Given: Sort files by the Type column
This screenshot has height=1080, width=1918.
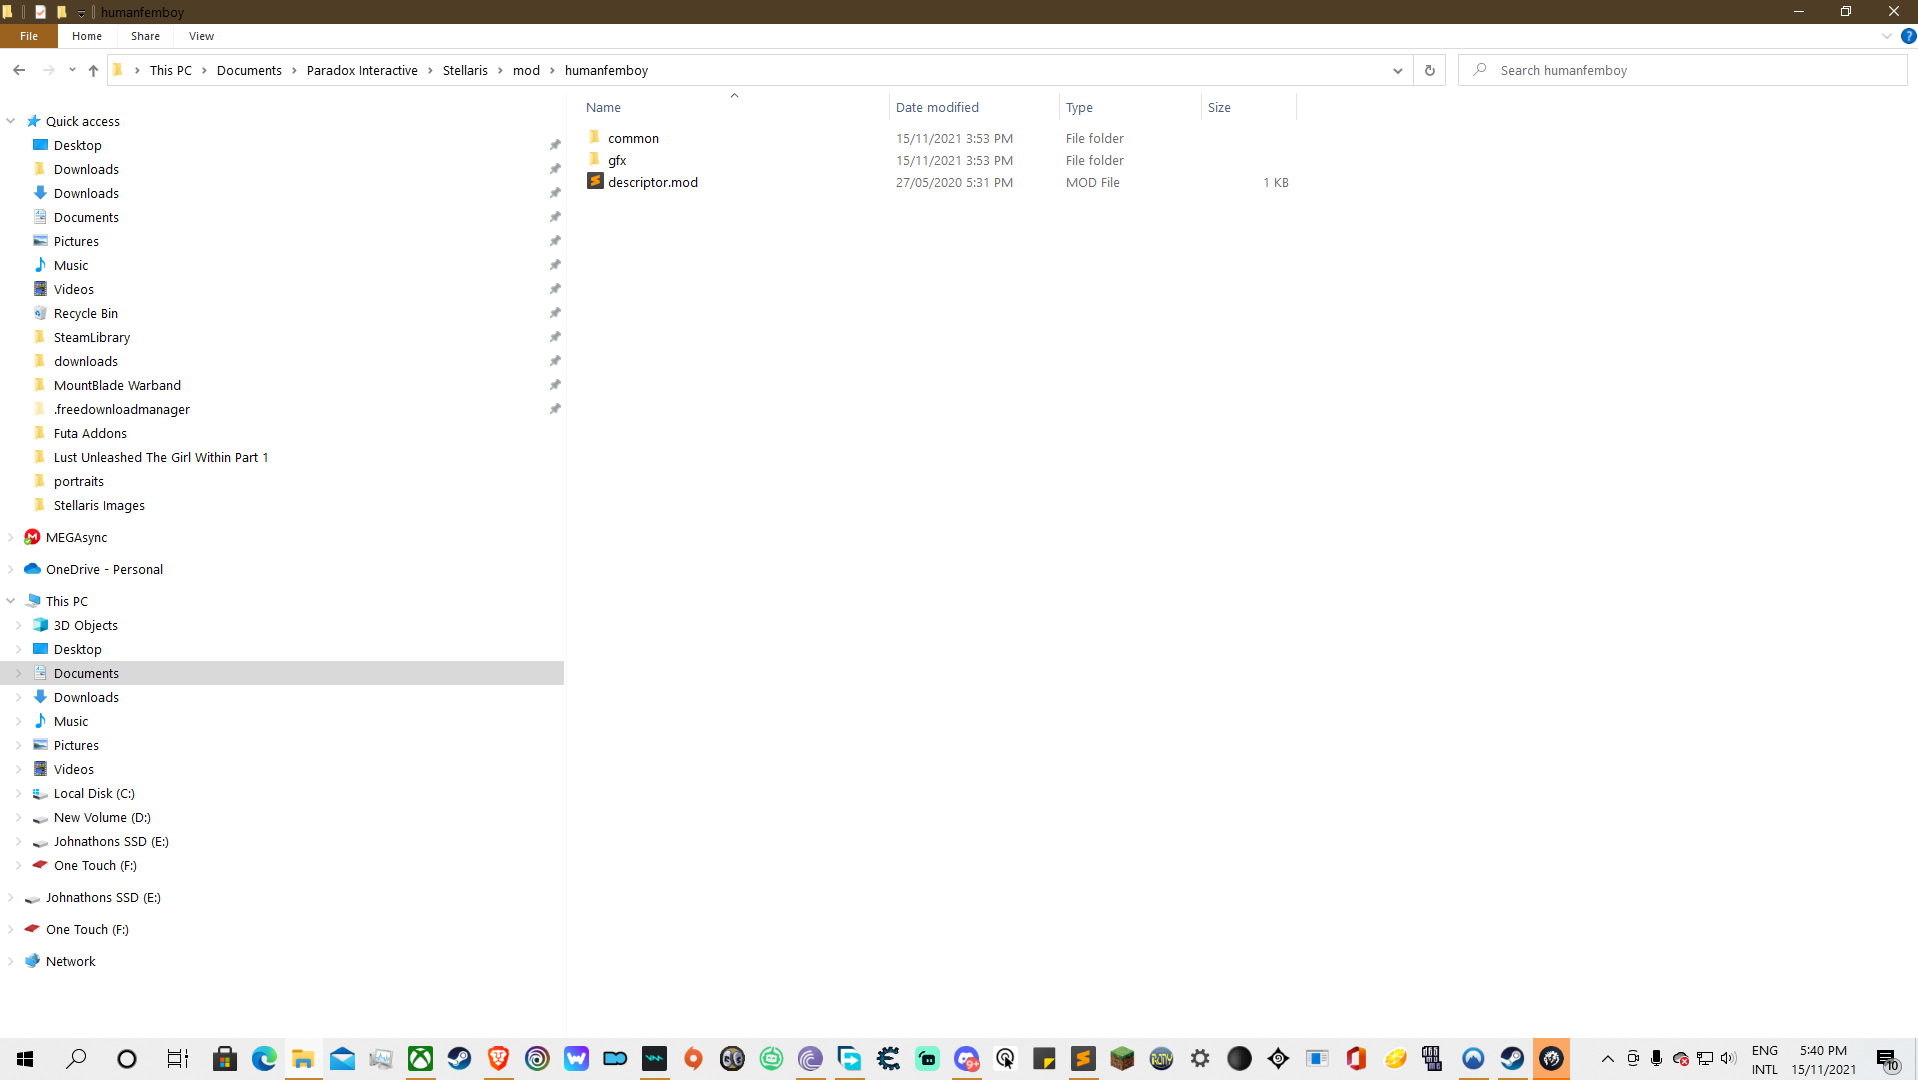Looking at the screenshot, I should pos(1130,107).
